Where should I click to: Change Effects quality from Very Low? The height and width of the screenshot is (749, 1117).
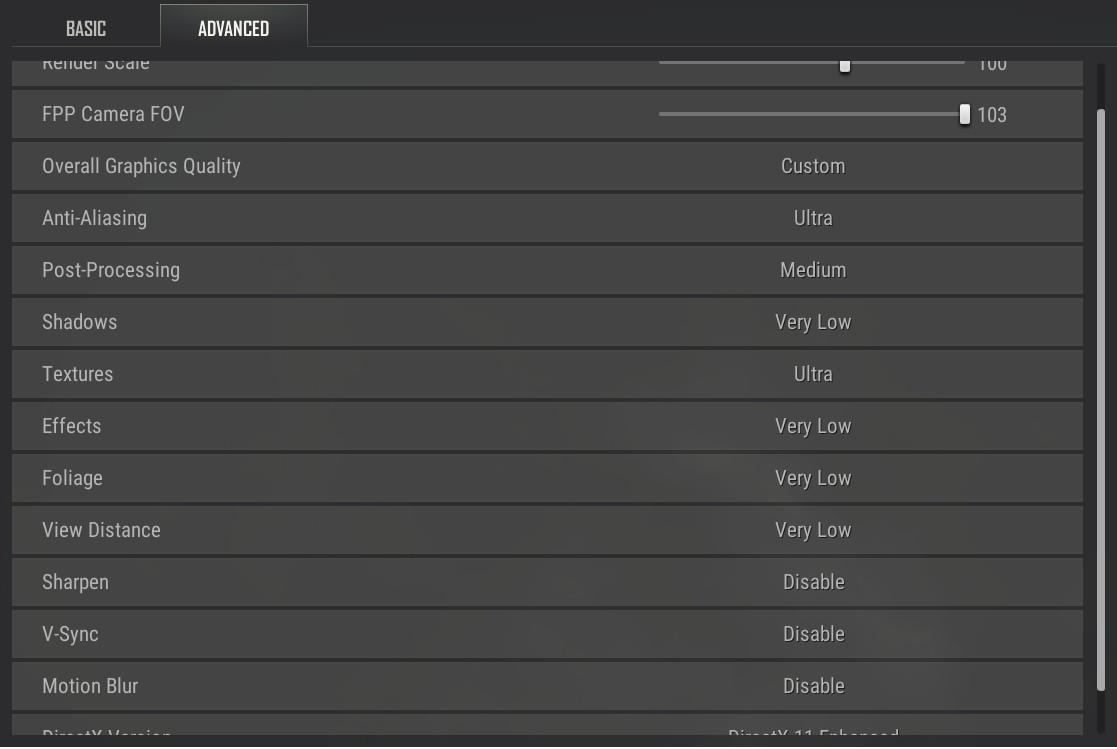(812, 426)
